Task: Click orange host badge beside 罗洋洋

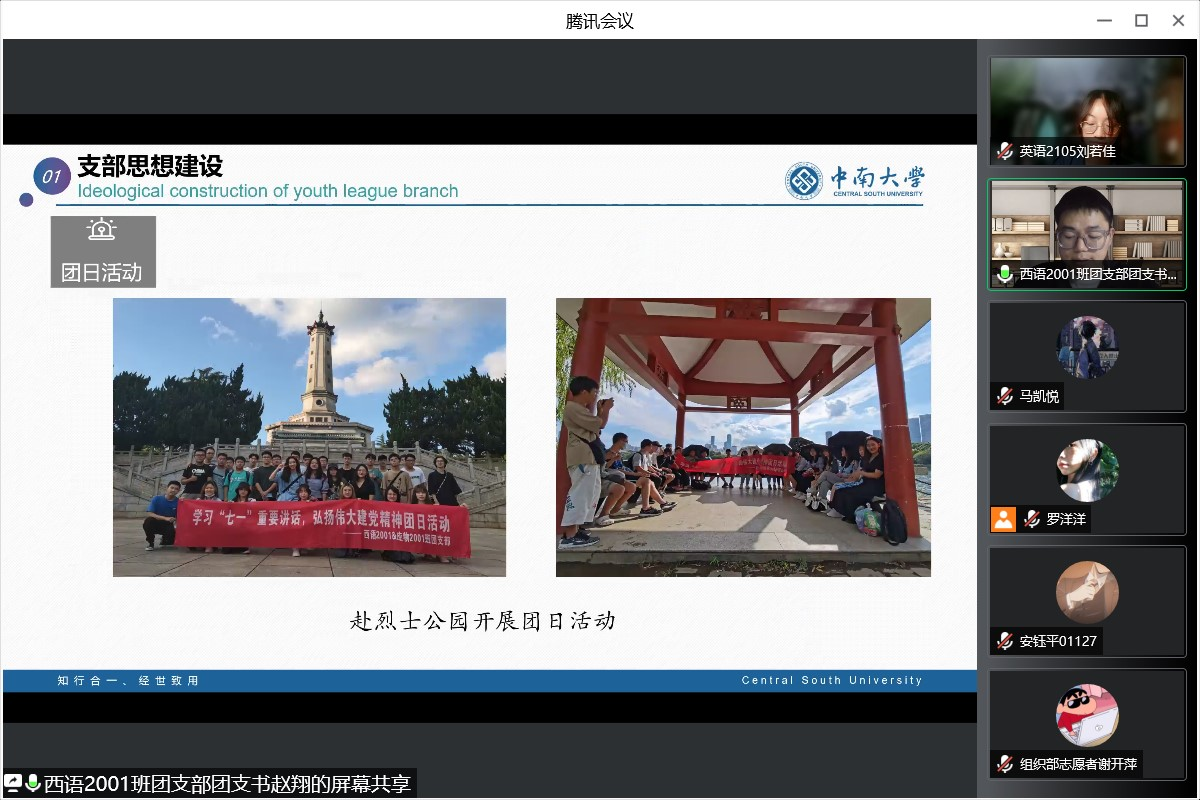Action: [x=1003, y=519]
